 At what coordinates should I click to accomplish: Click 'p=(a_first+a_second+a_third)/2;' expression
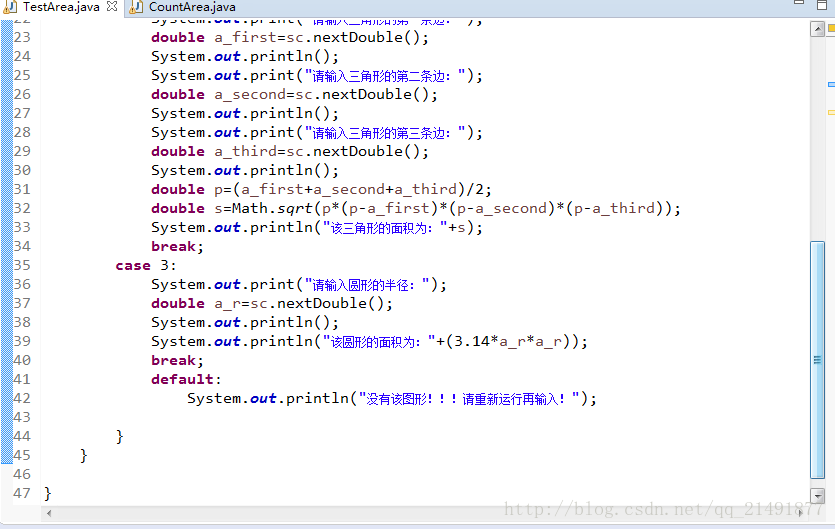click(x=353, y=190)
